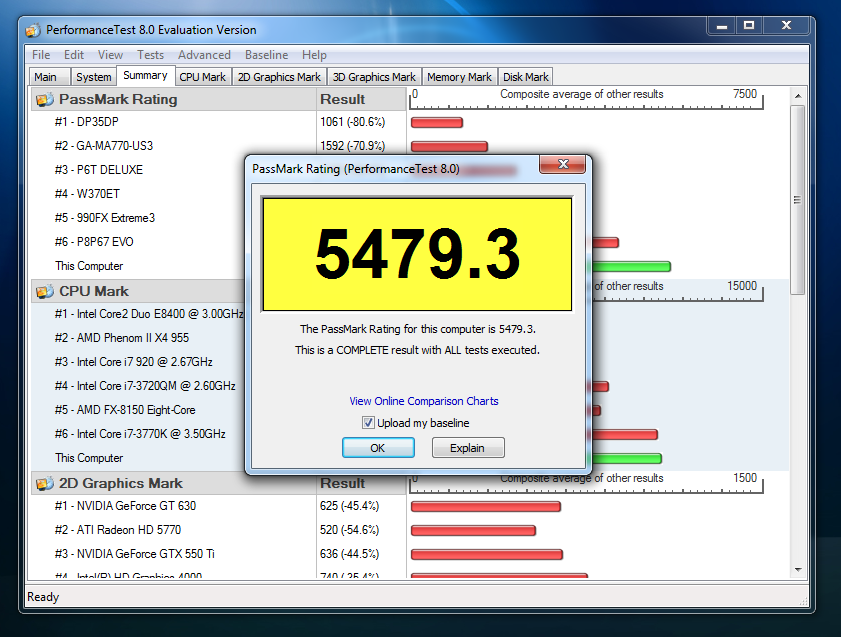Click the 2D Graphics Mark section icon
The height and width of the screenshot is (637, 841).
coord(44,483)
